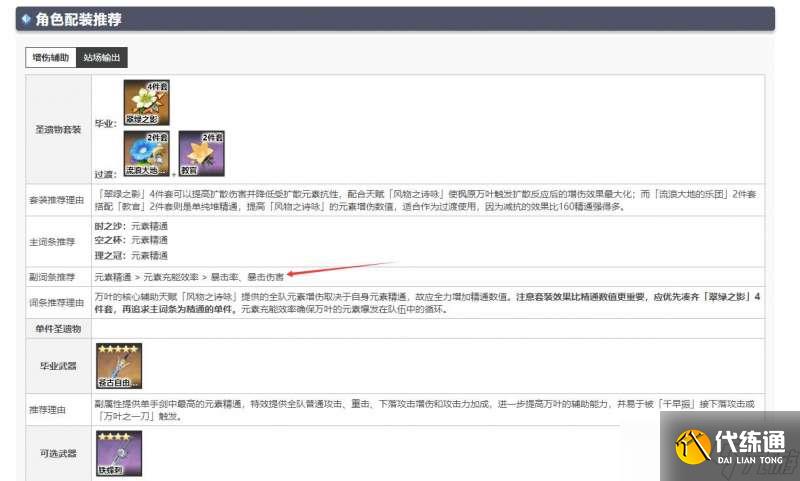The width and height of the screenshot is (800, 481).
Task: Click the 过渡: label in artifact row
Action: (x=106, y=174)
